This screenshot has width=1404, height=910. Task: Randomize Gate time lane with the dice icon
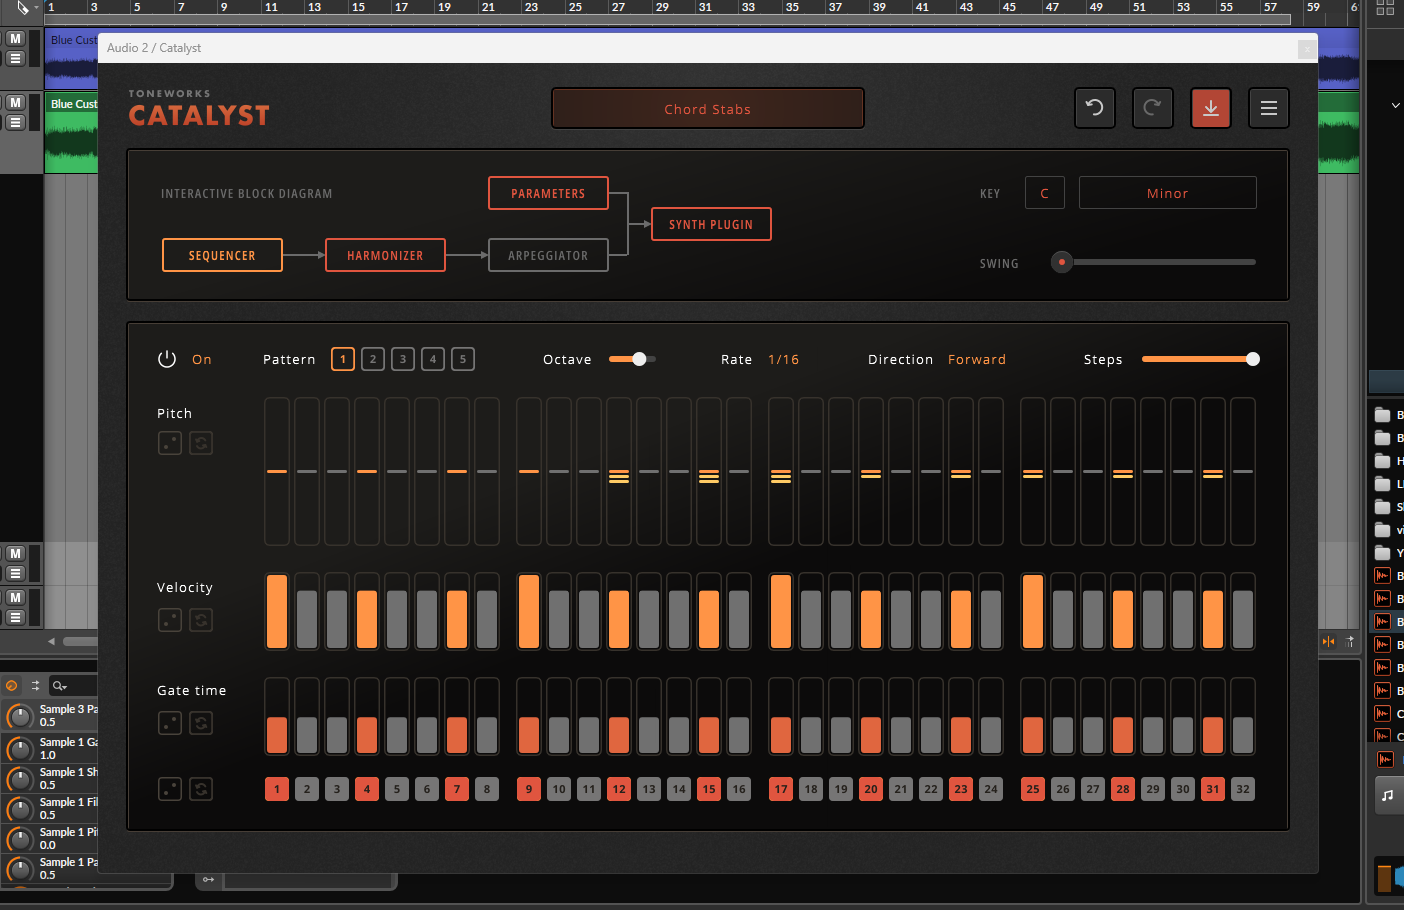click(170, 723)
